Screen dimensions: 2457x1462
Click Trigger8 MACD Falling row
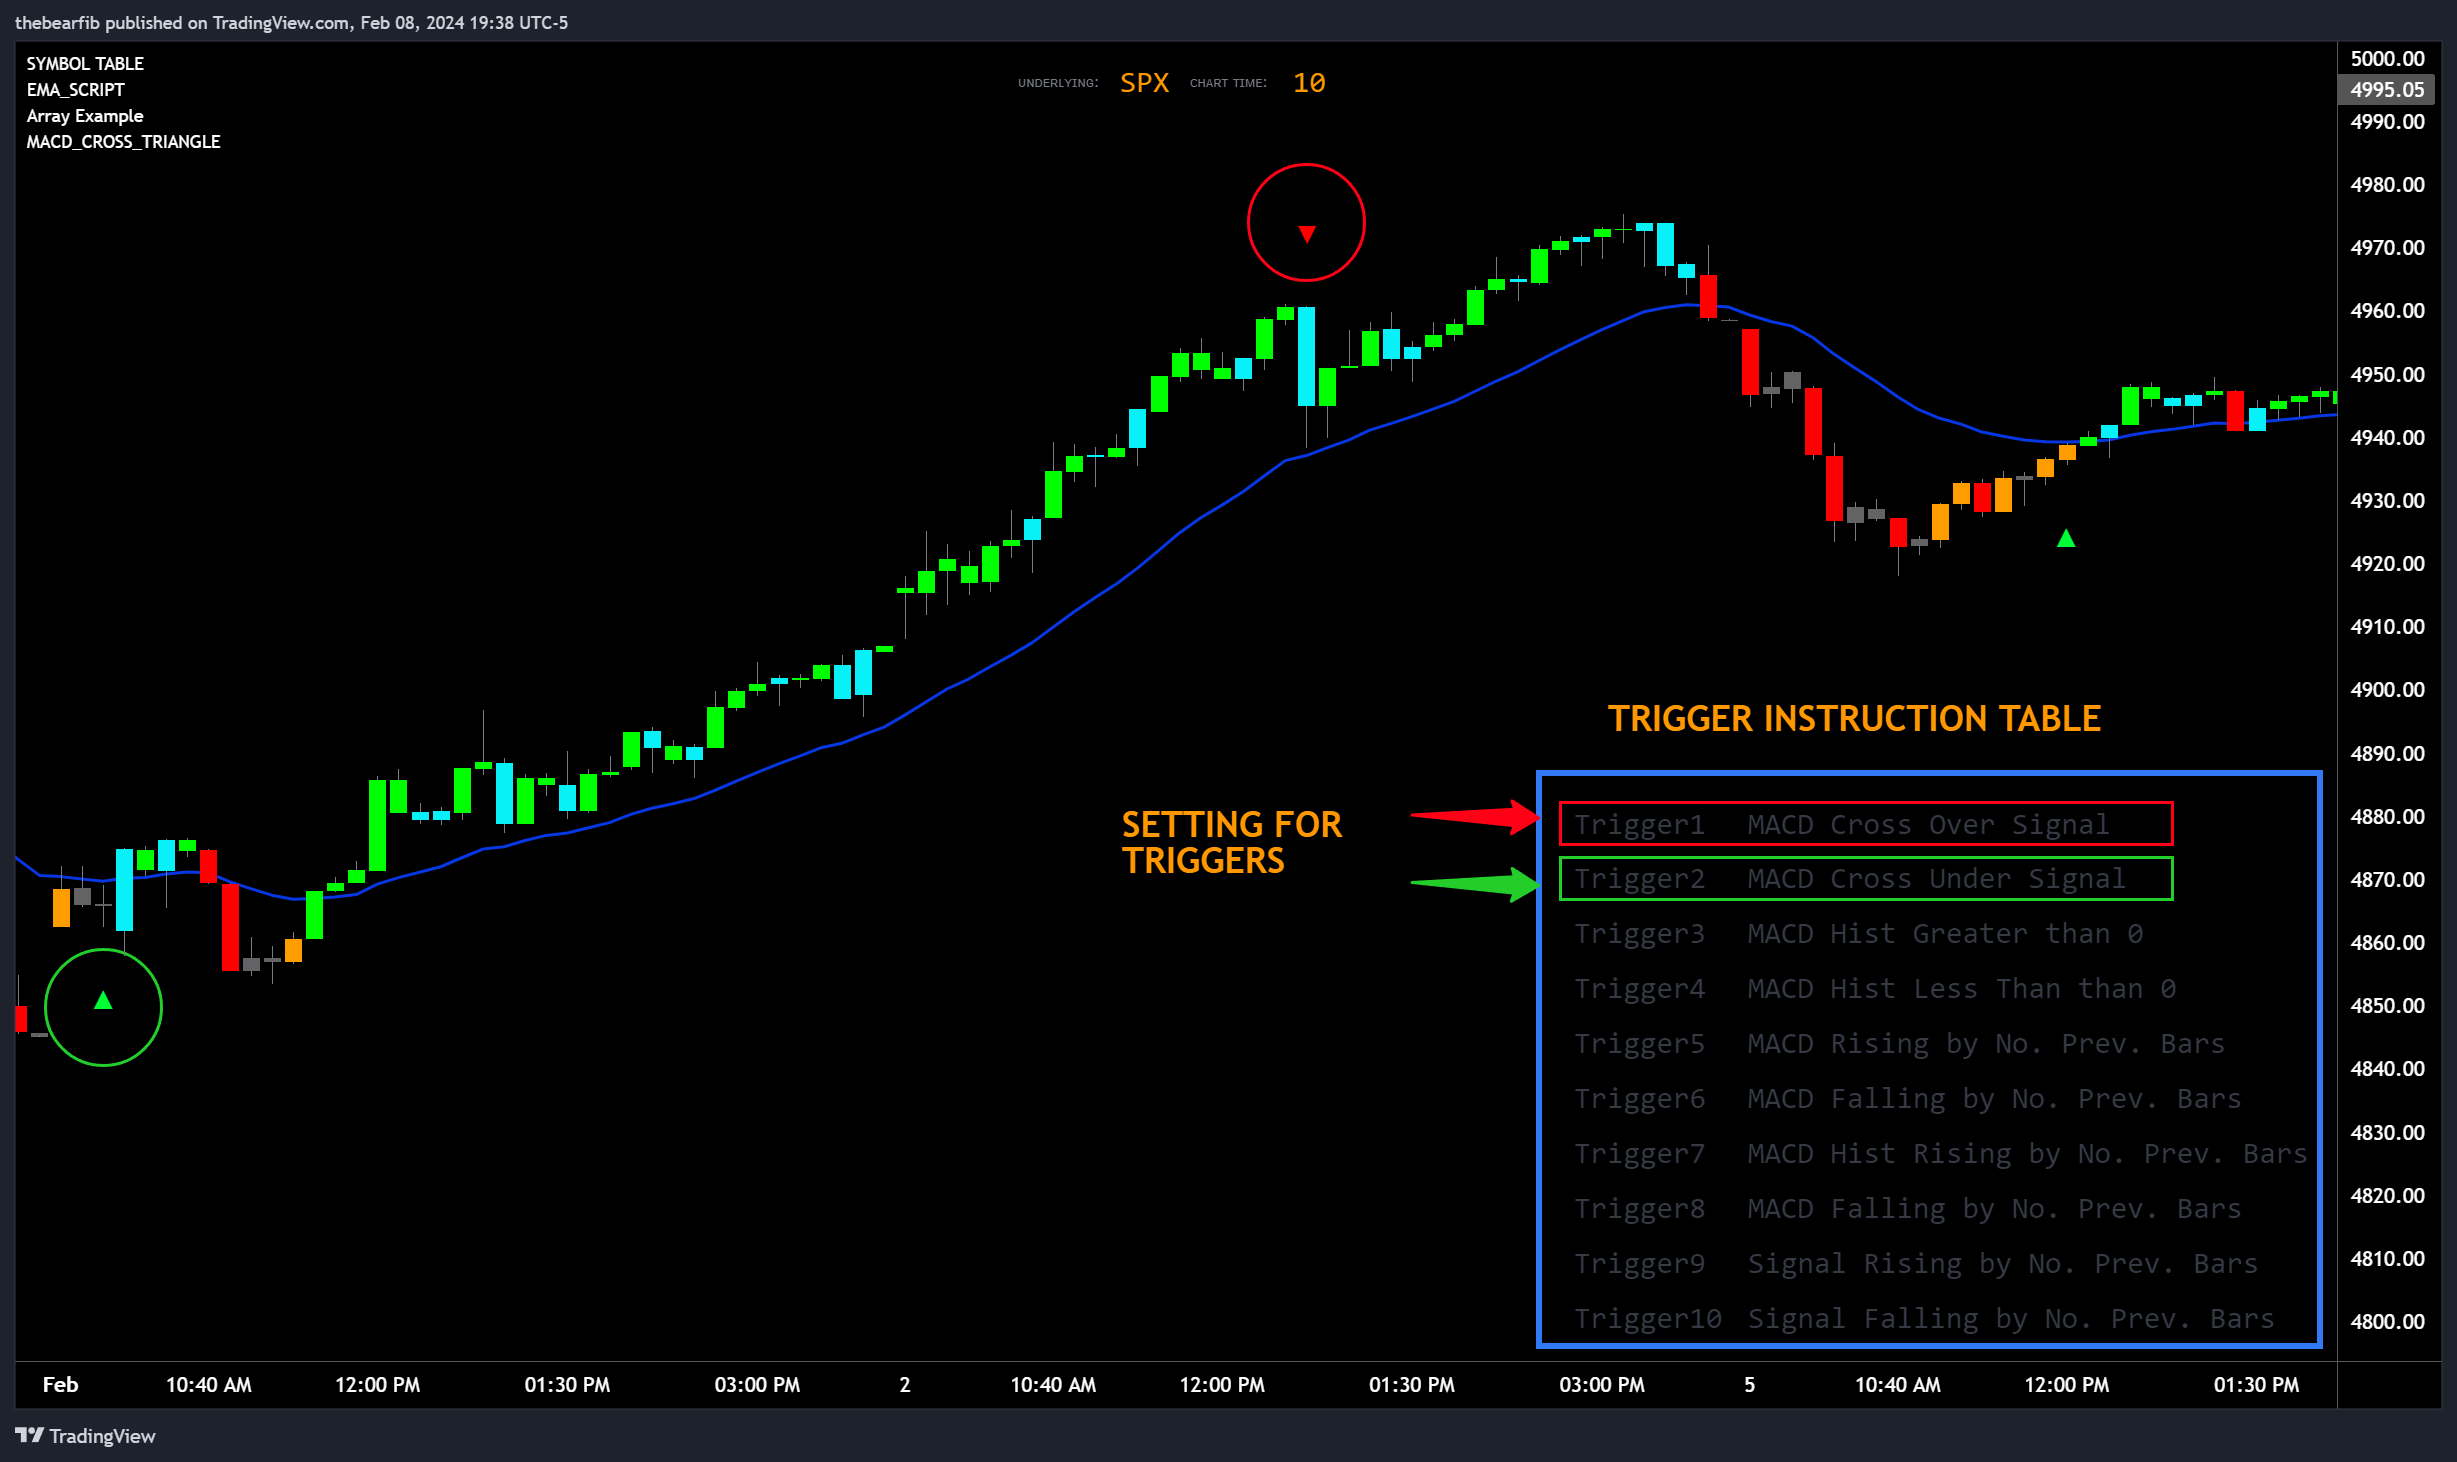(1908, 1209)
